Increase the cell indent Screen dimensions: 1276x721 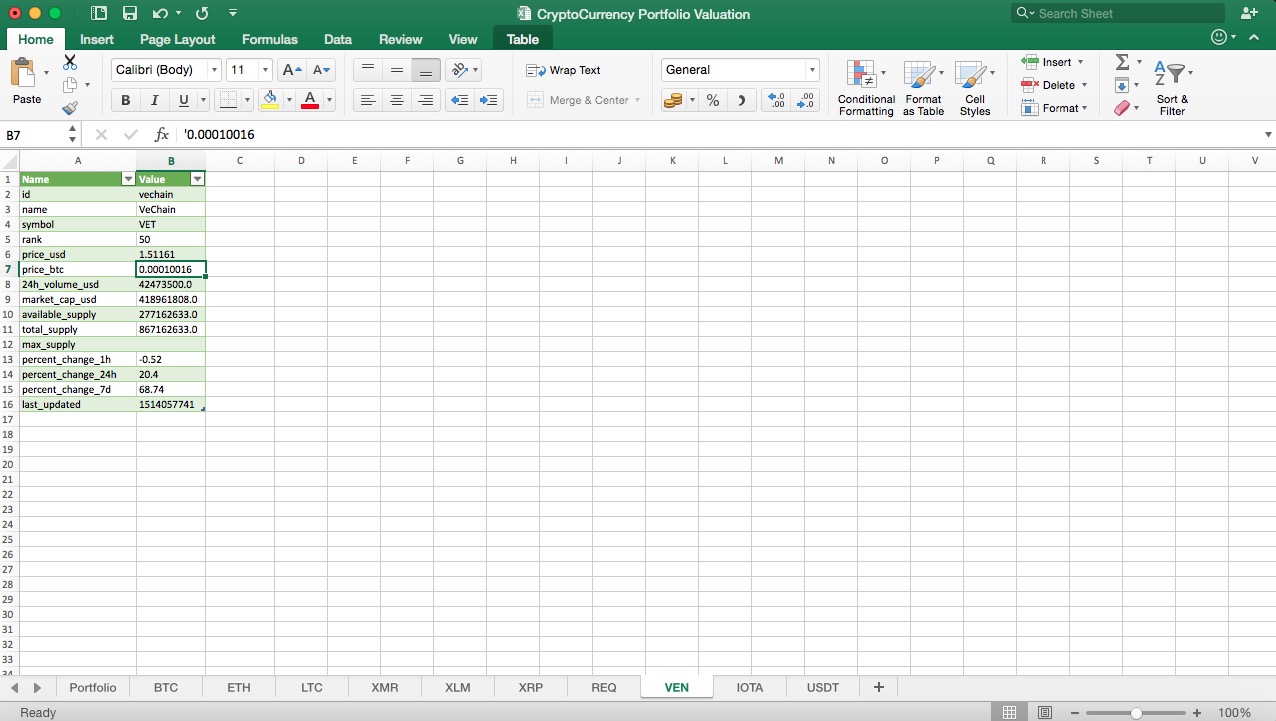(x=489, y=100)
